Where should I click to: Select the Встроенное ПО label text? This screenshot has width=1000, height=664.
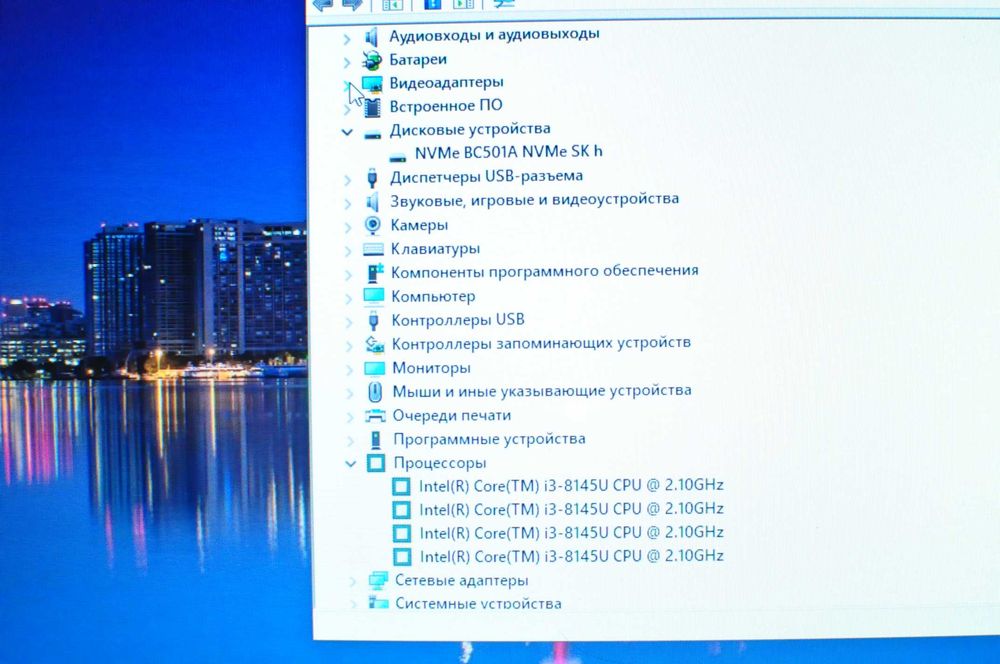point(446,105)
